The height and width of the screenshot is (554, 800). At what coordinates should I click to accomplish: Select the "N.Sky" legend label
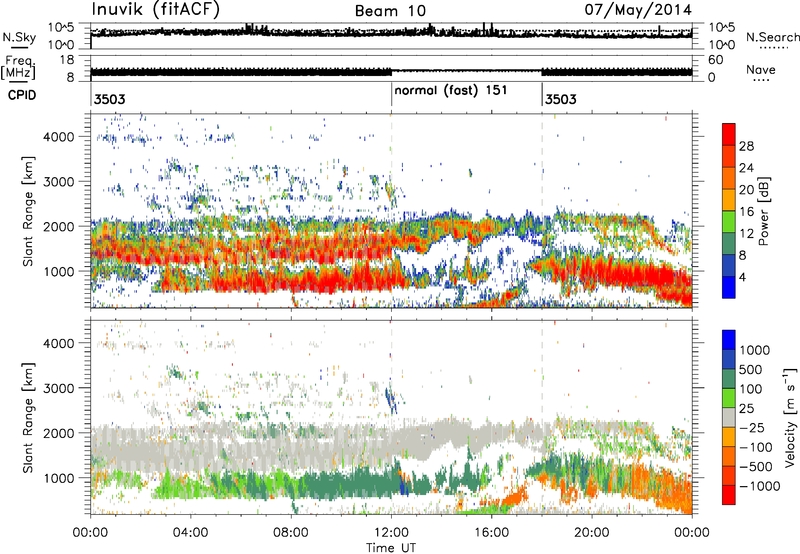tap(19, 37)
